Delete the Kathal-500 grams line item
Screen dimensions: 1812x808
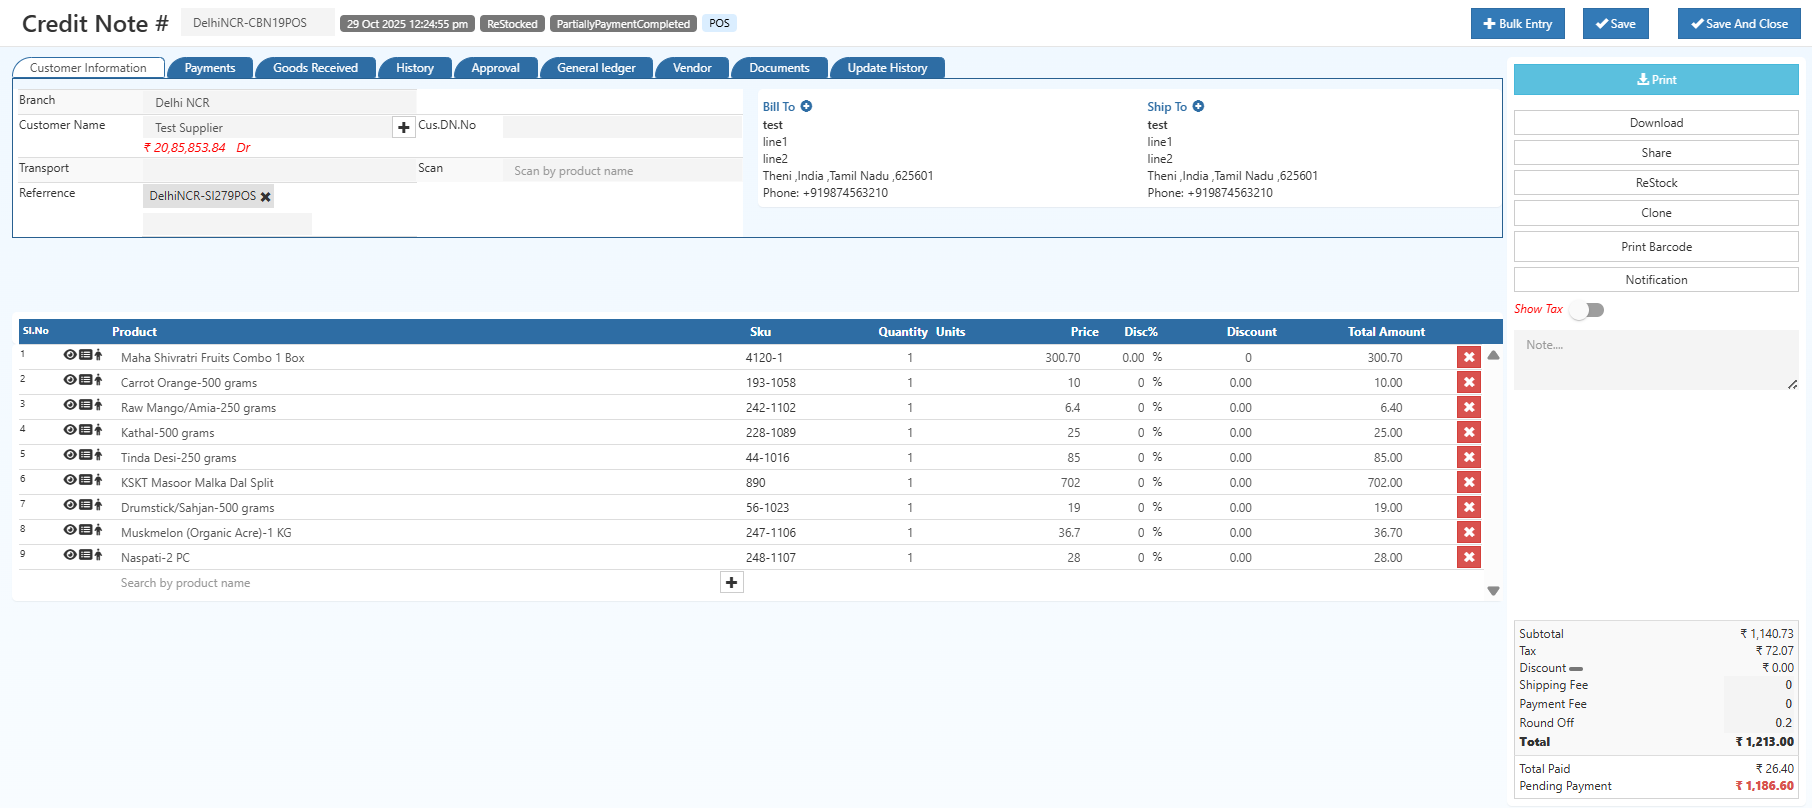(x=1469, y=432)
